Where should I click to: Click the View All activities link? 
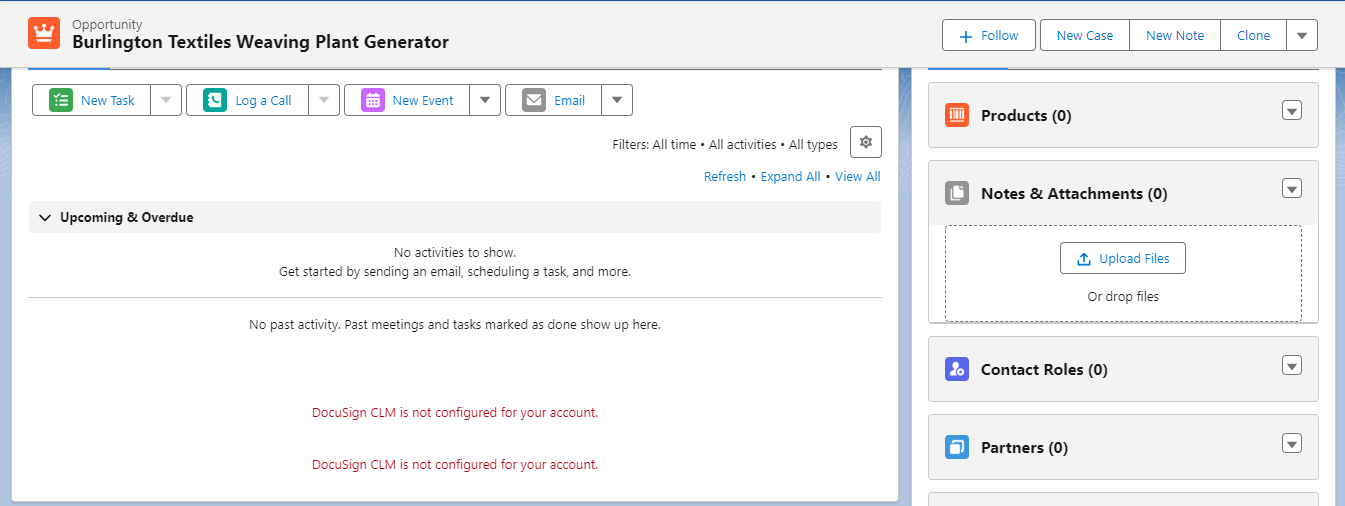pyautogui.click(x=858, y=176)
